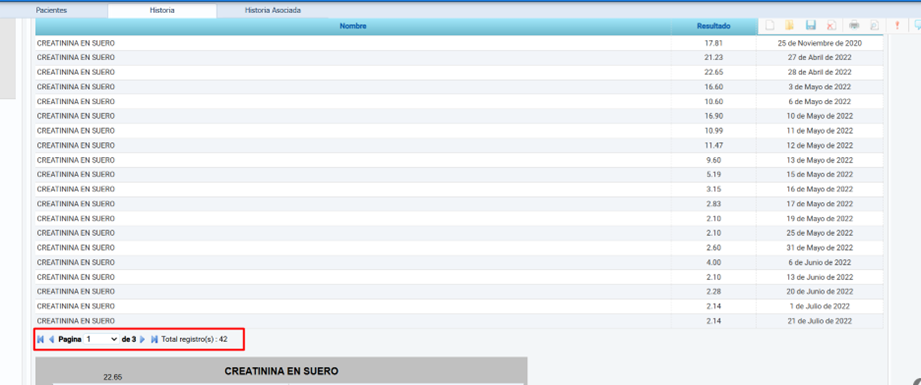
Task: Go to previous page arrow
Action: click(51, 339)
